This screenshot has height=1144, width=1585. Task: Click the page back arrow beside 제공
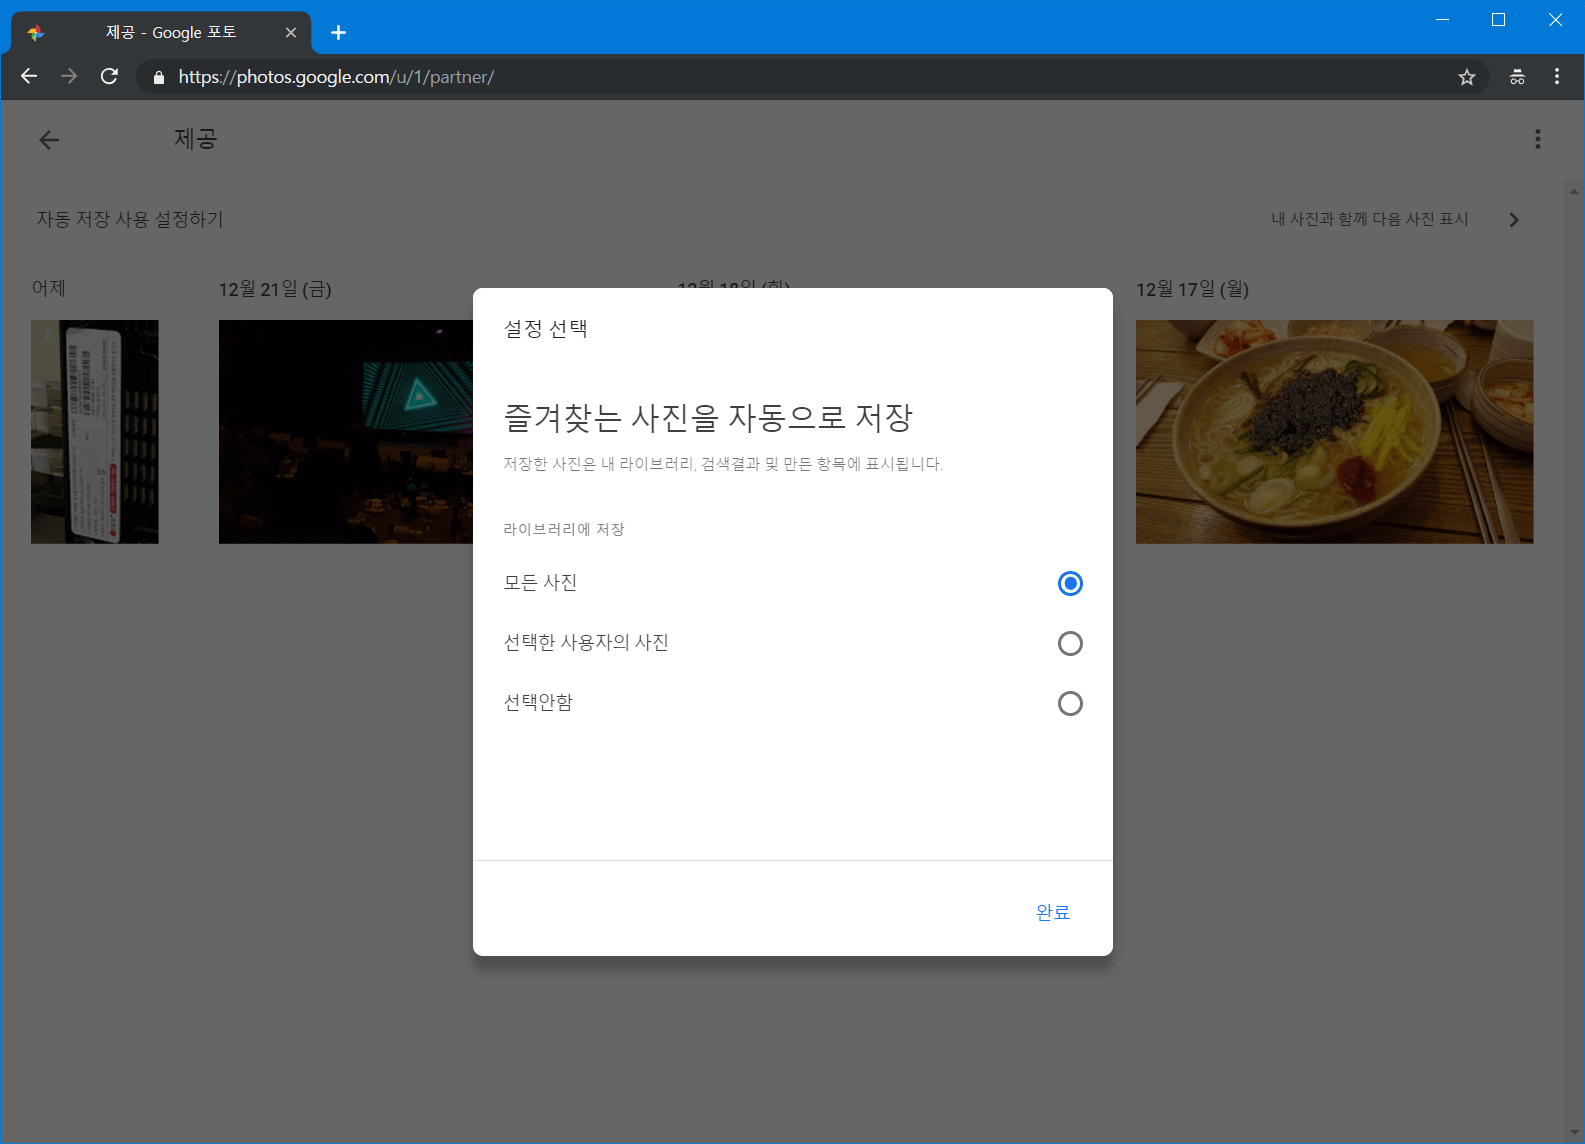point(49,140)
